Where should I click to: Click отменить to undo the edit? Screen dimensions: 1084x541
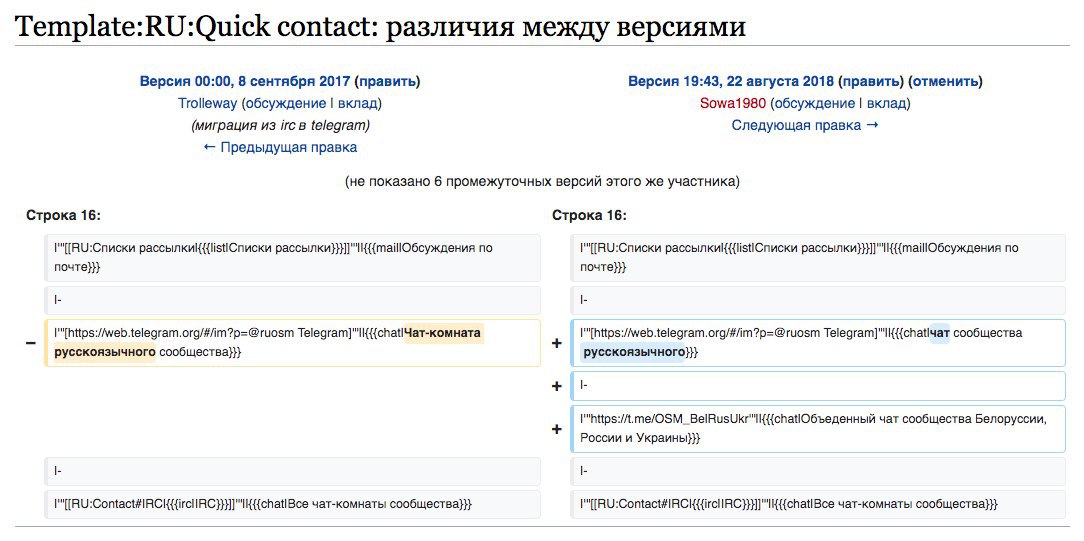(945, 81)
